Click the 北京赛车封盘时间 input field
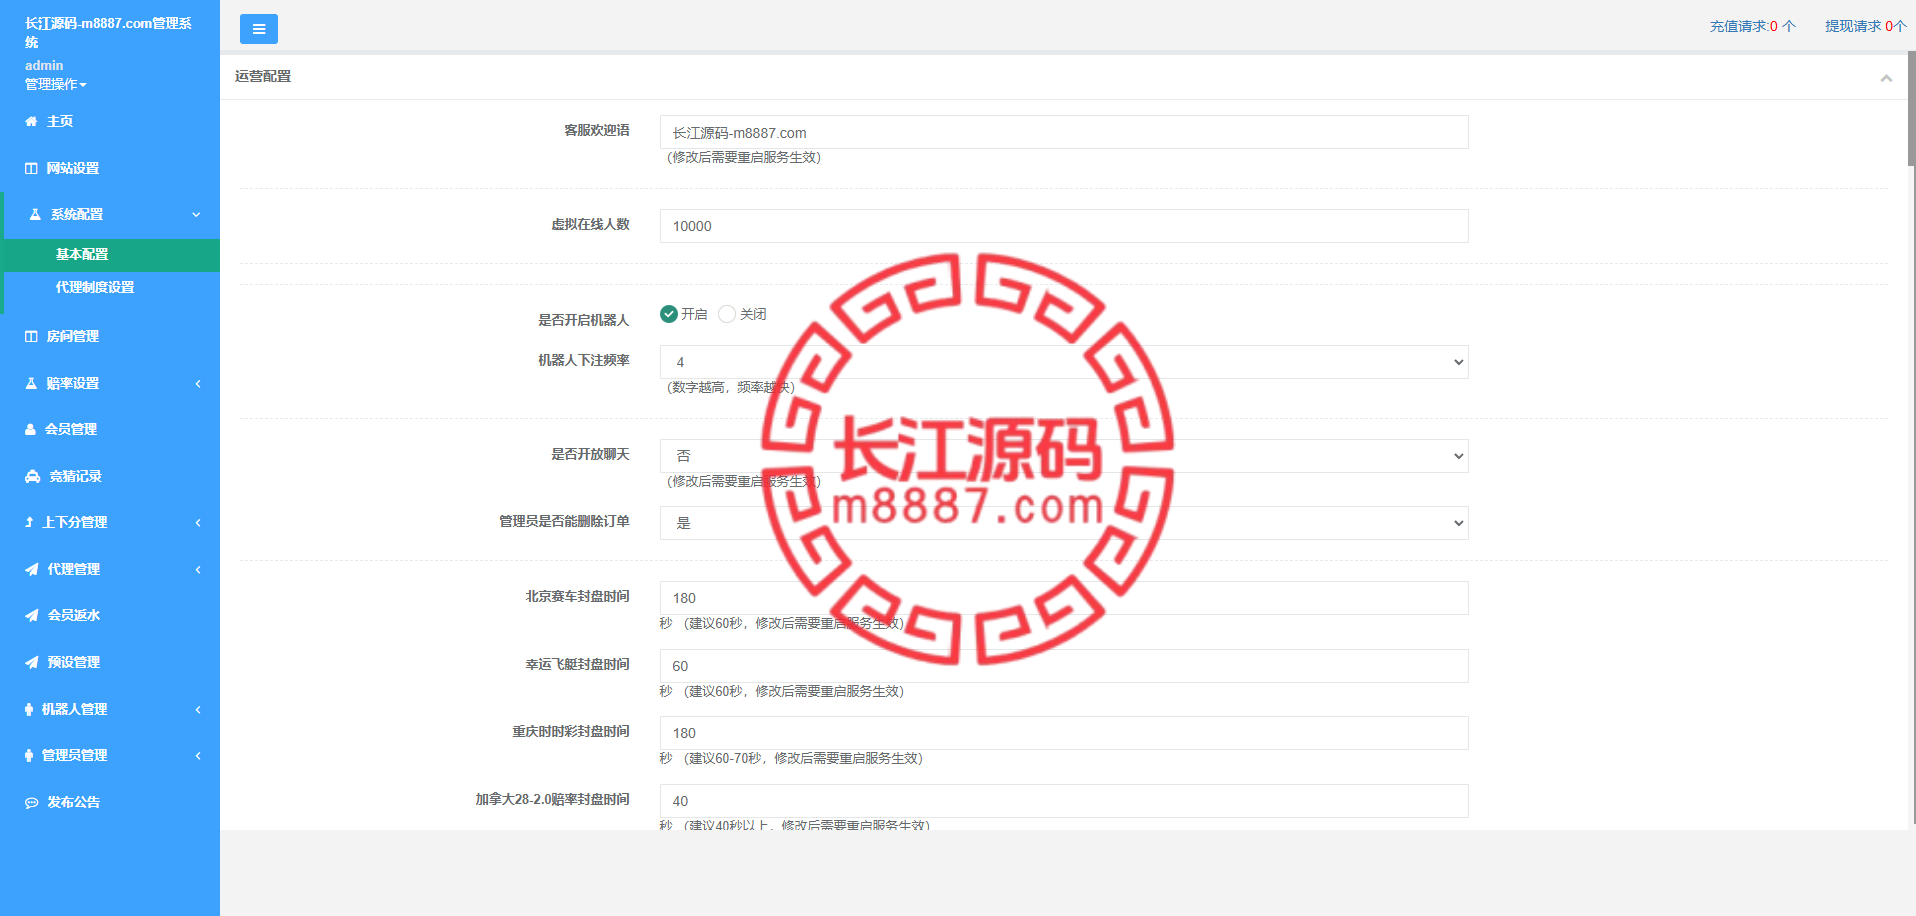 (x=1064, y=598)
